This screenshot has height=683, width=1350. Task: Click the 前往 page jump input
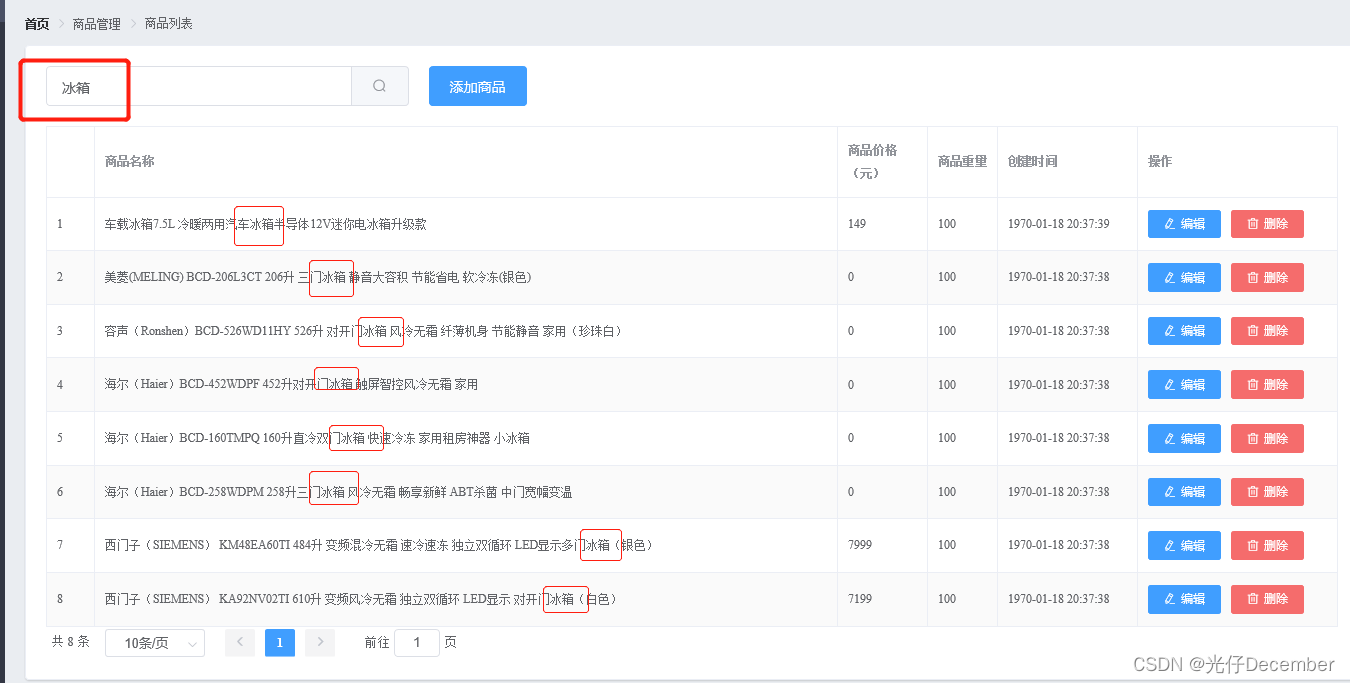point(417,643)
